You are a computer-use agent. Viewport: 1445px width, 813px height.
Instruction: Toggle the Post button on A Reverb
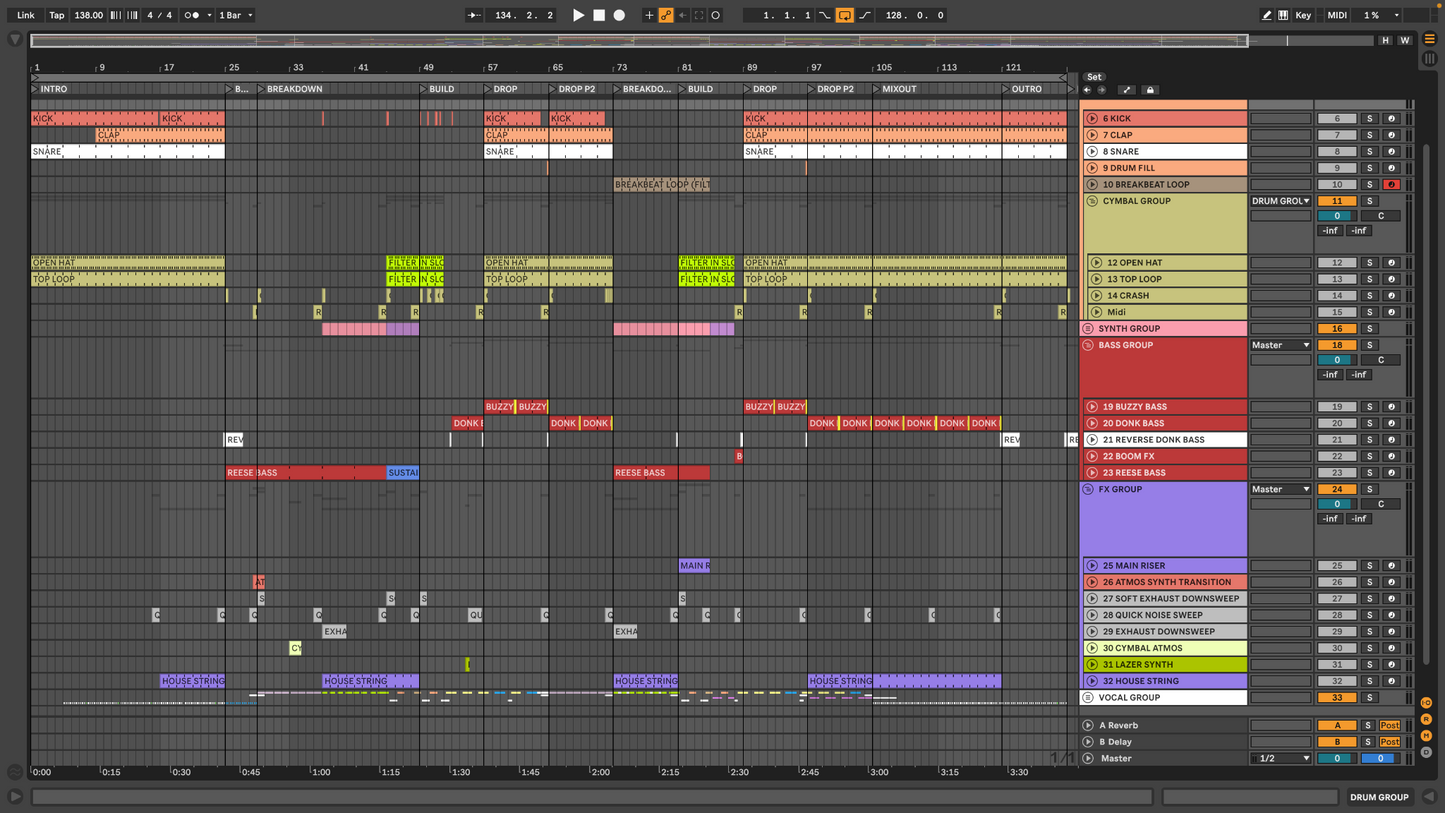pyautogui.click(x=1389, y=726)
